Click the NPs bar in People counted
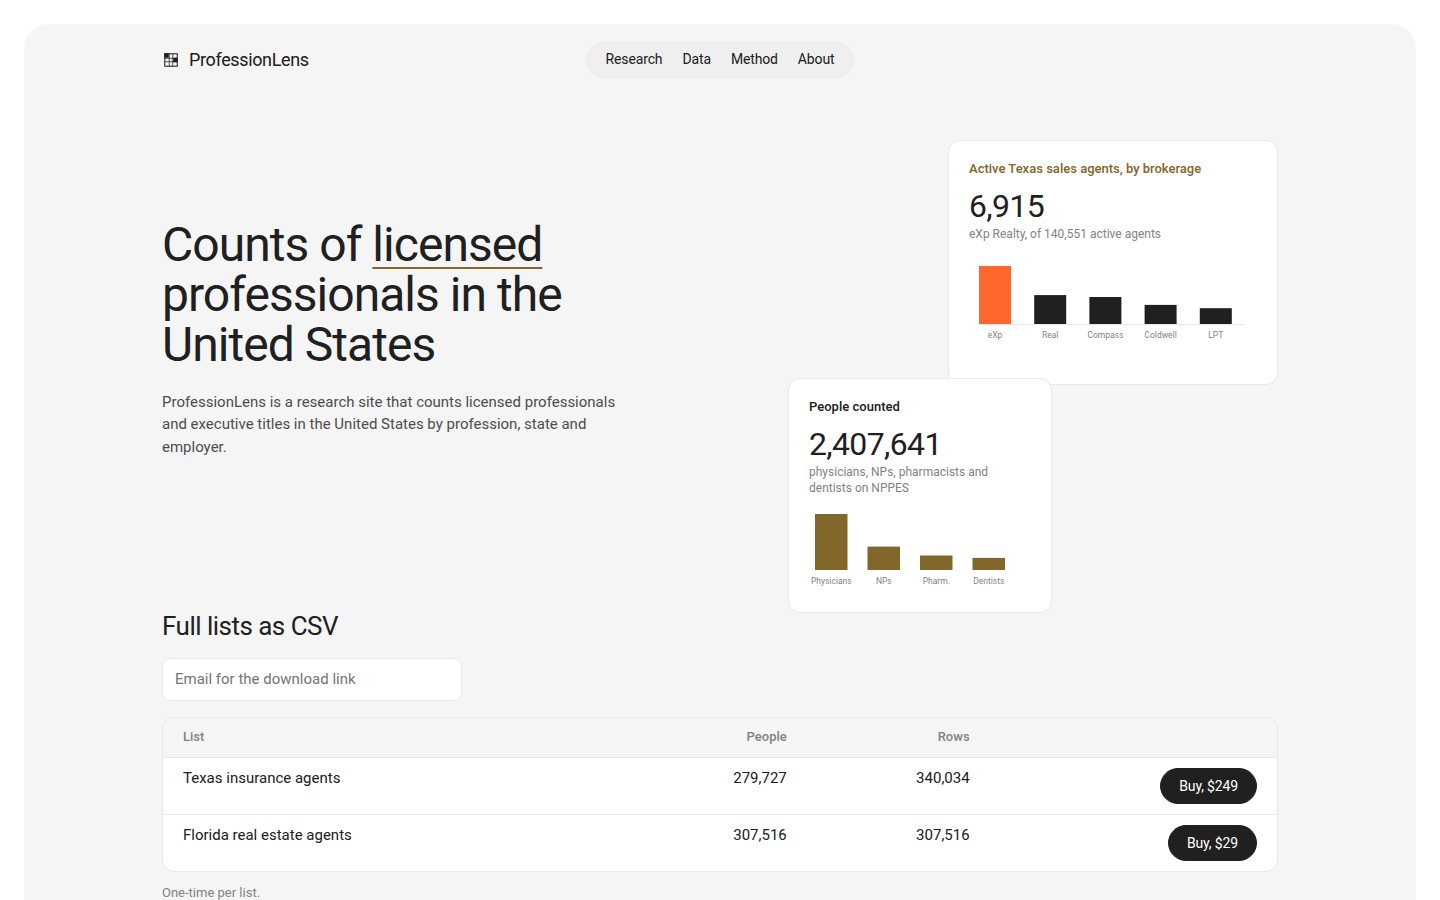Image resolution: width=1440 pixels, height=900 pixels. (x=884, y=558)
